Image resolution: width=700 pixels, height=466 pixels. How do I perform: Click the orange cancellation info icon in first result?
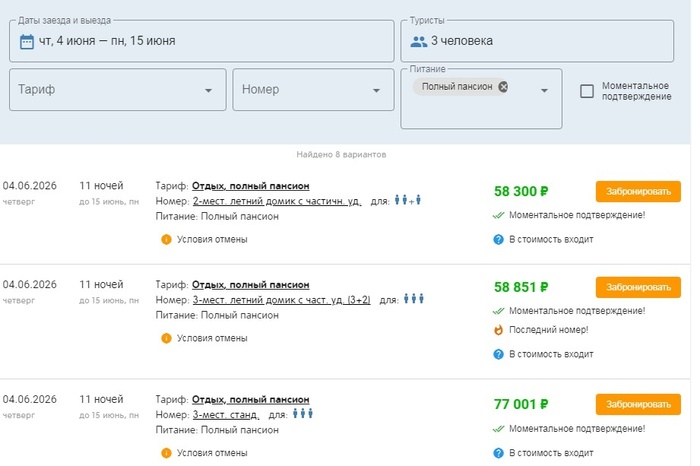click(166, 239)
